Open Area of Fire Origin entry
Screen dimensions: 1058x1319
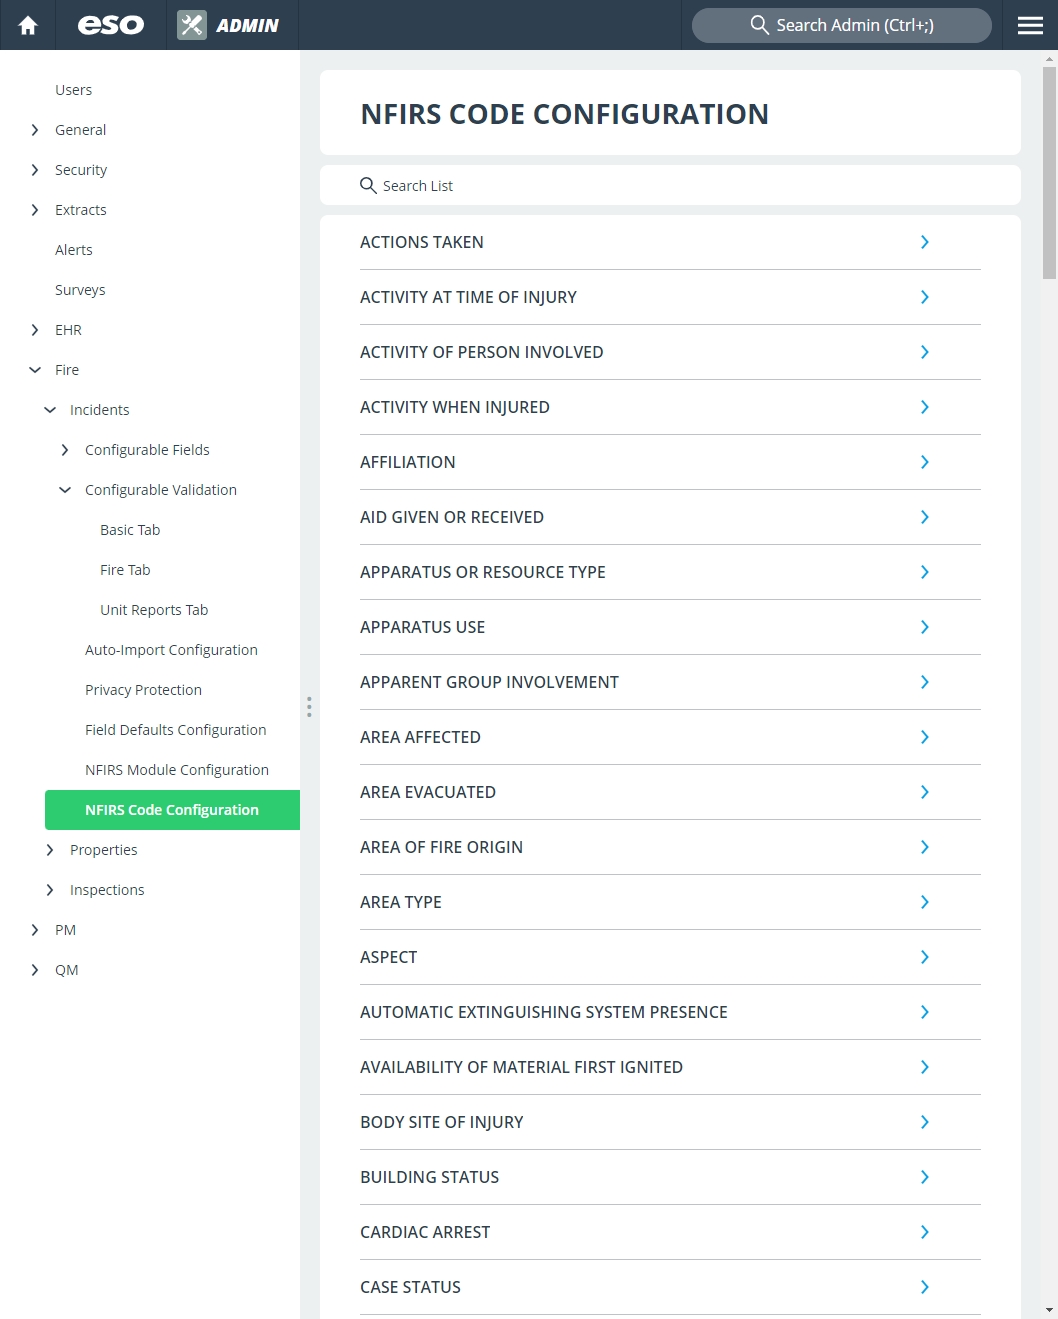tap(670, 847)
